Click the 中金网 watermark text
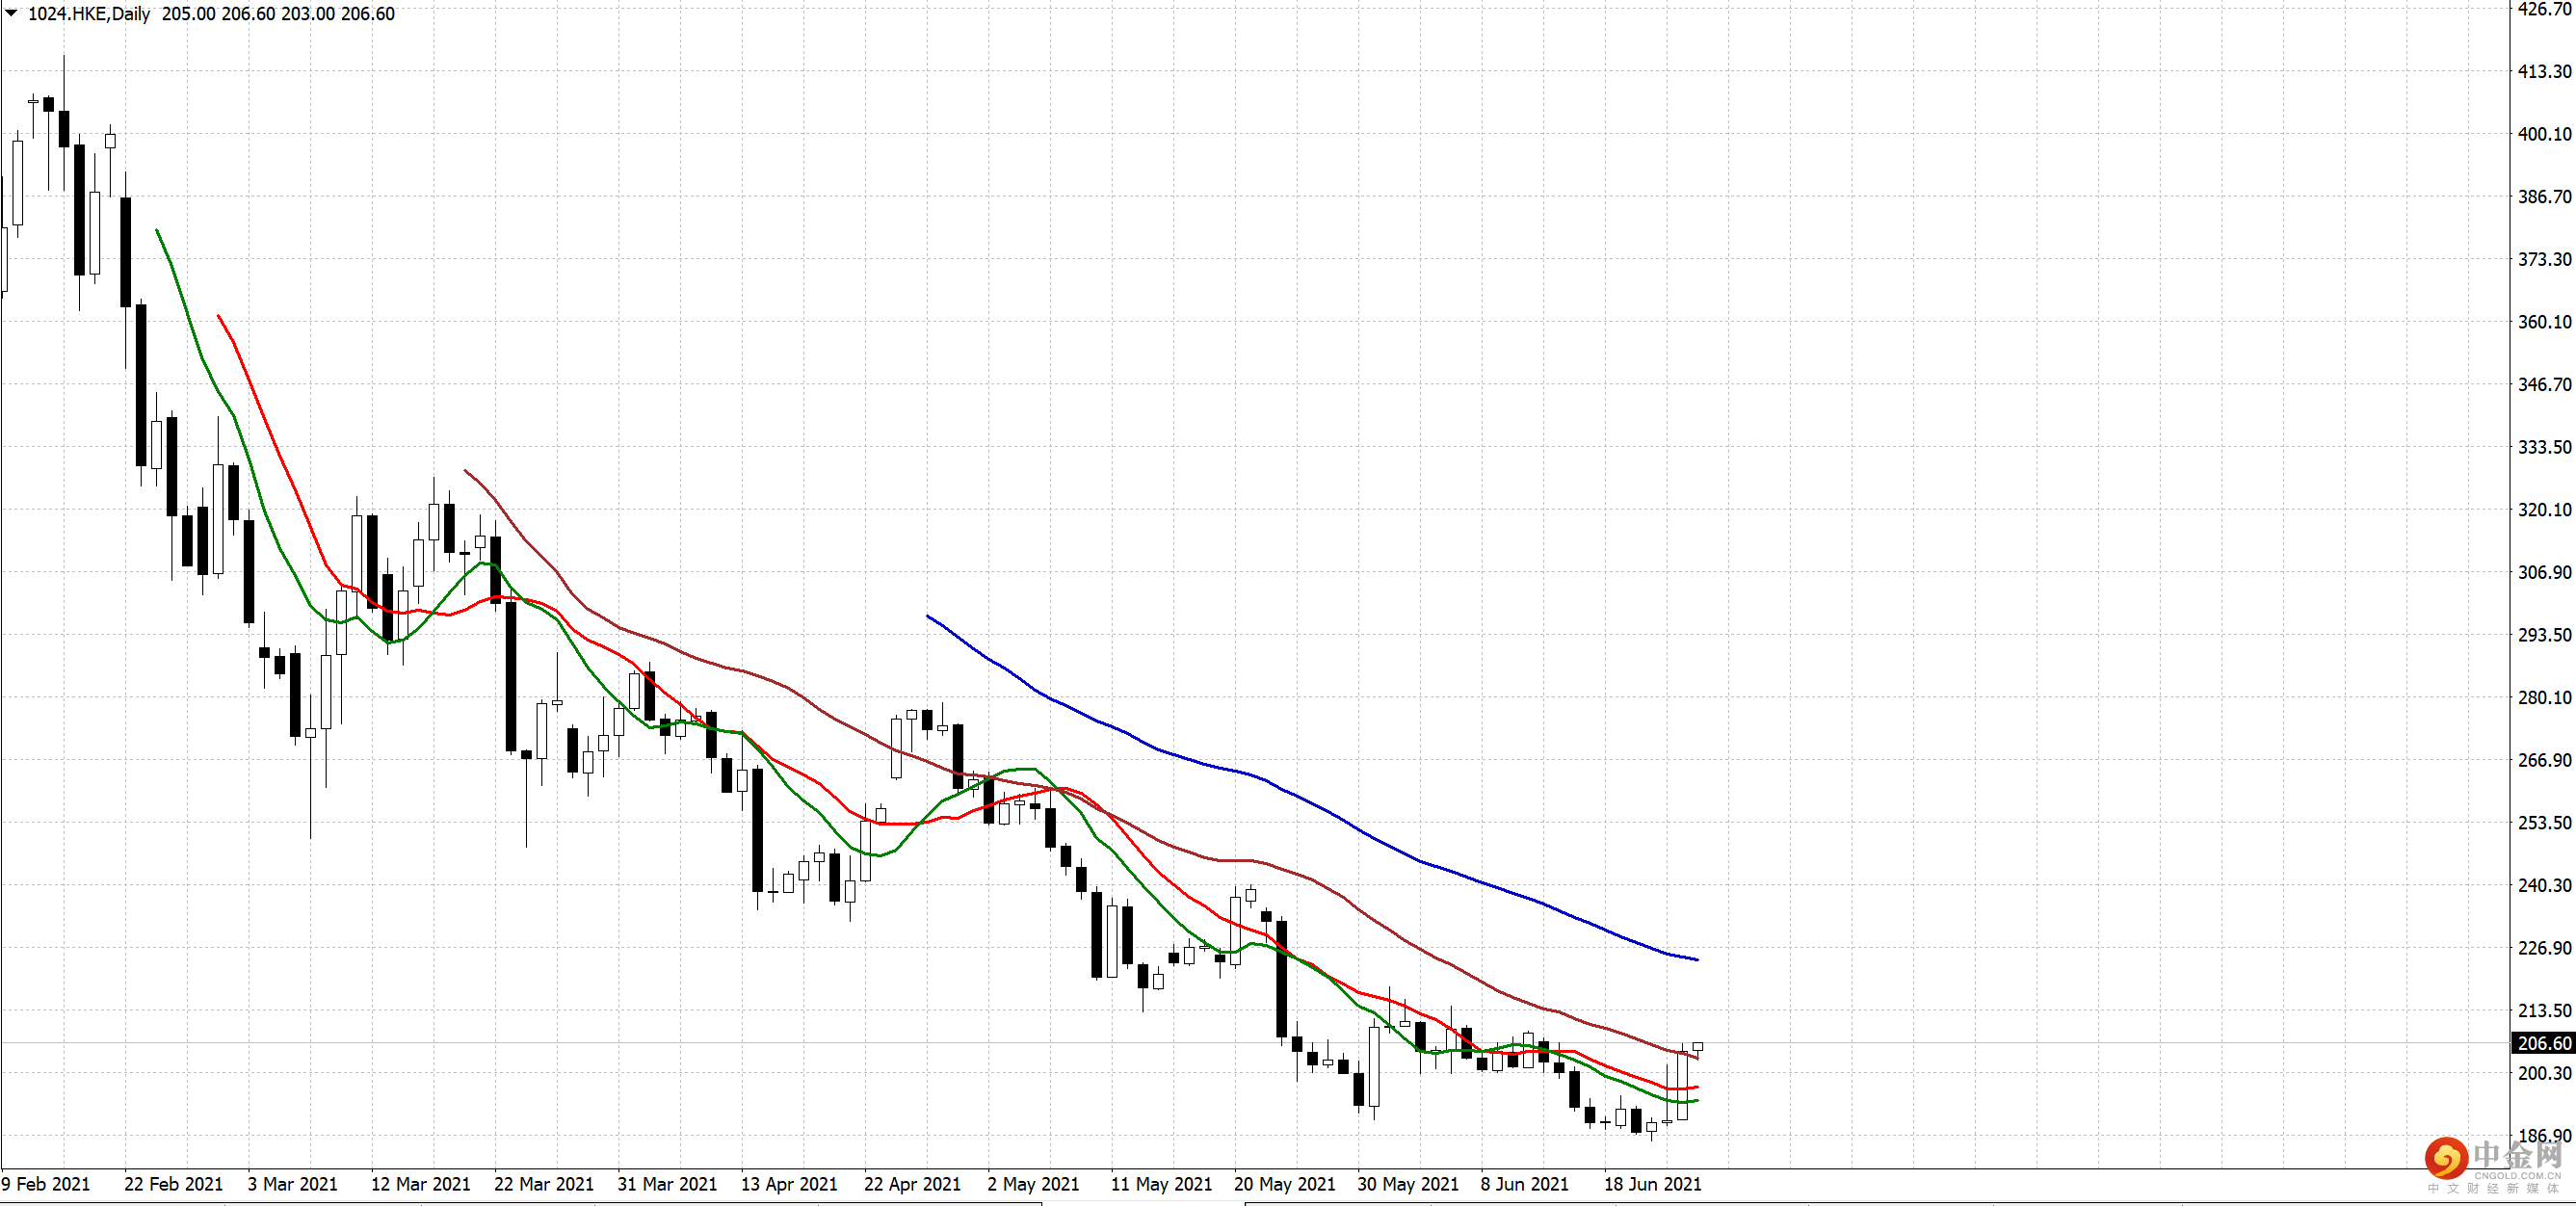Viewport: 2576px width, 1206px height. [x=2517, y=1156]
